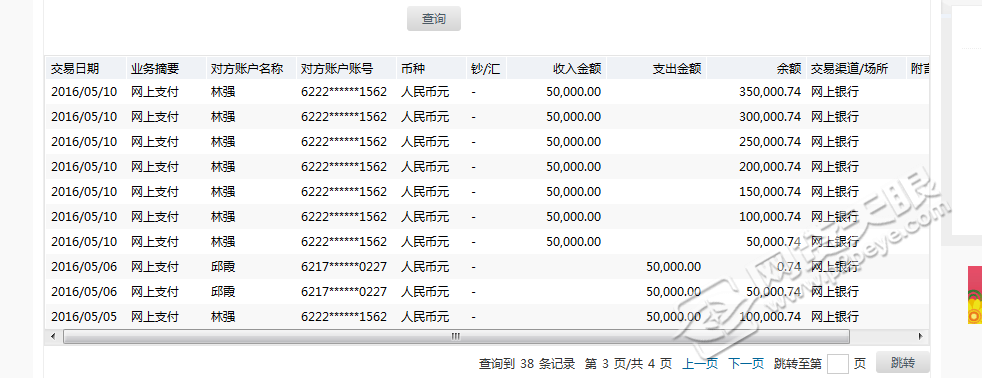Select the 50,000.74 balance dated 2016/05/10
982x378 pixels.
point(773,242)
